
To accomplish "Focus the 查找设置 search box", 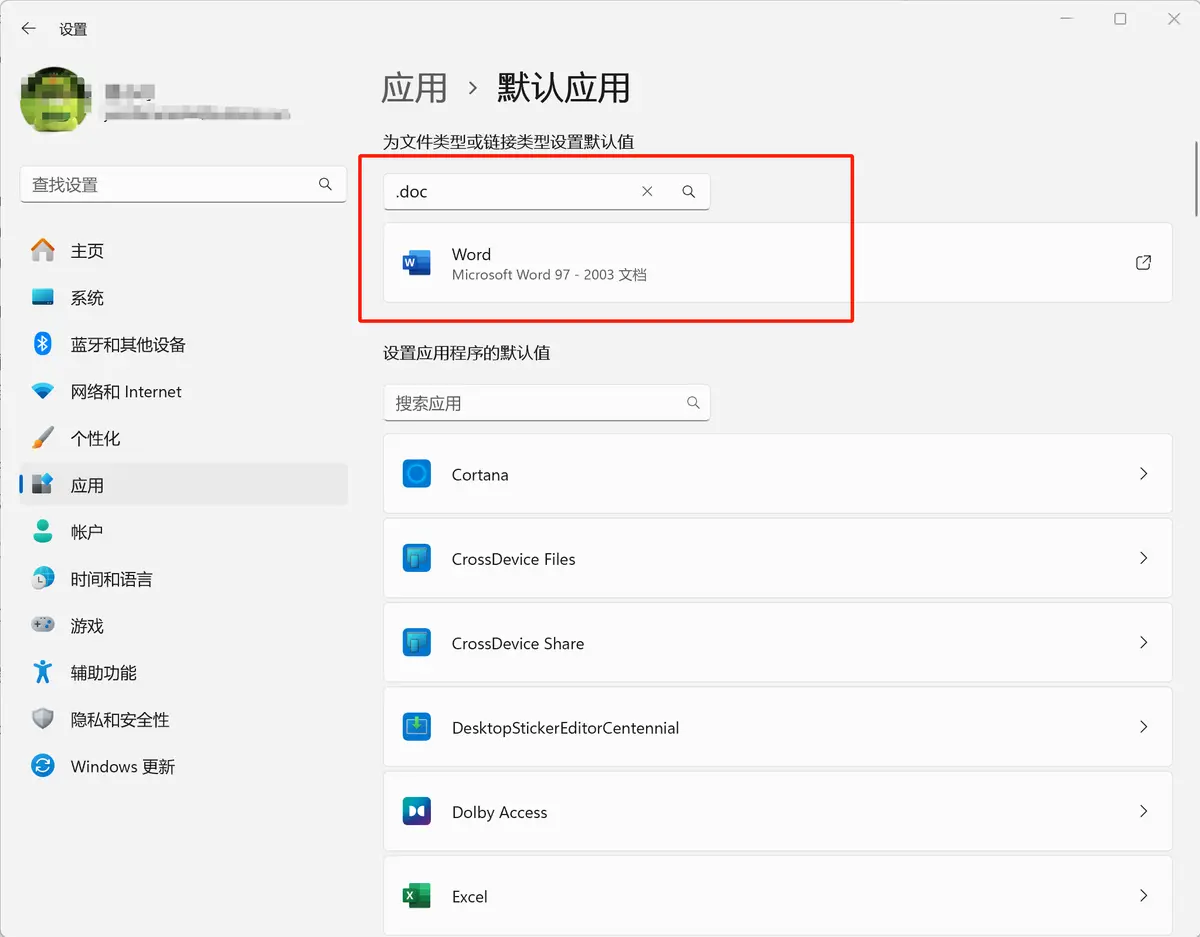I will coord(183,185).
